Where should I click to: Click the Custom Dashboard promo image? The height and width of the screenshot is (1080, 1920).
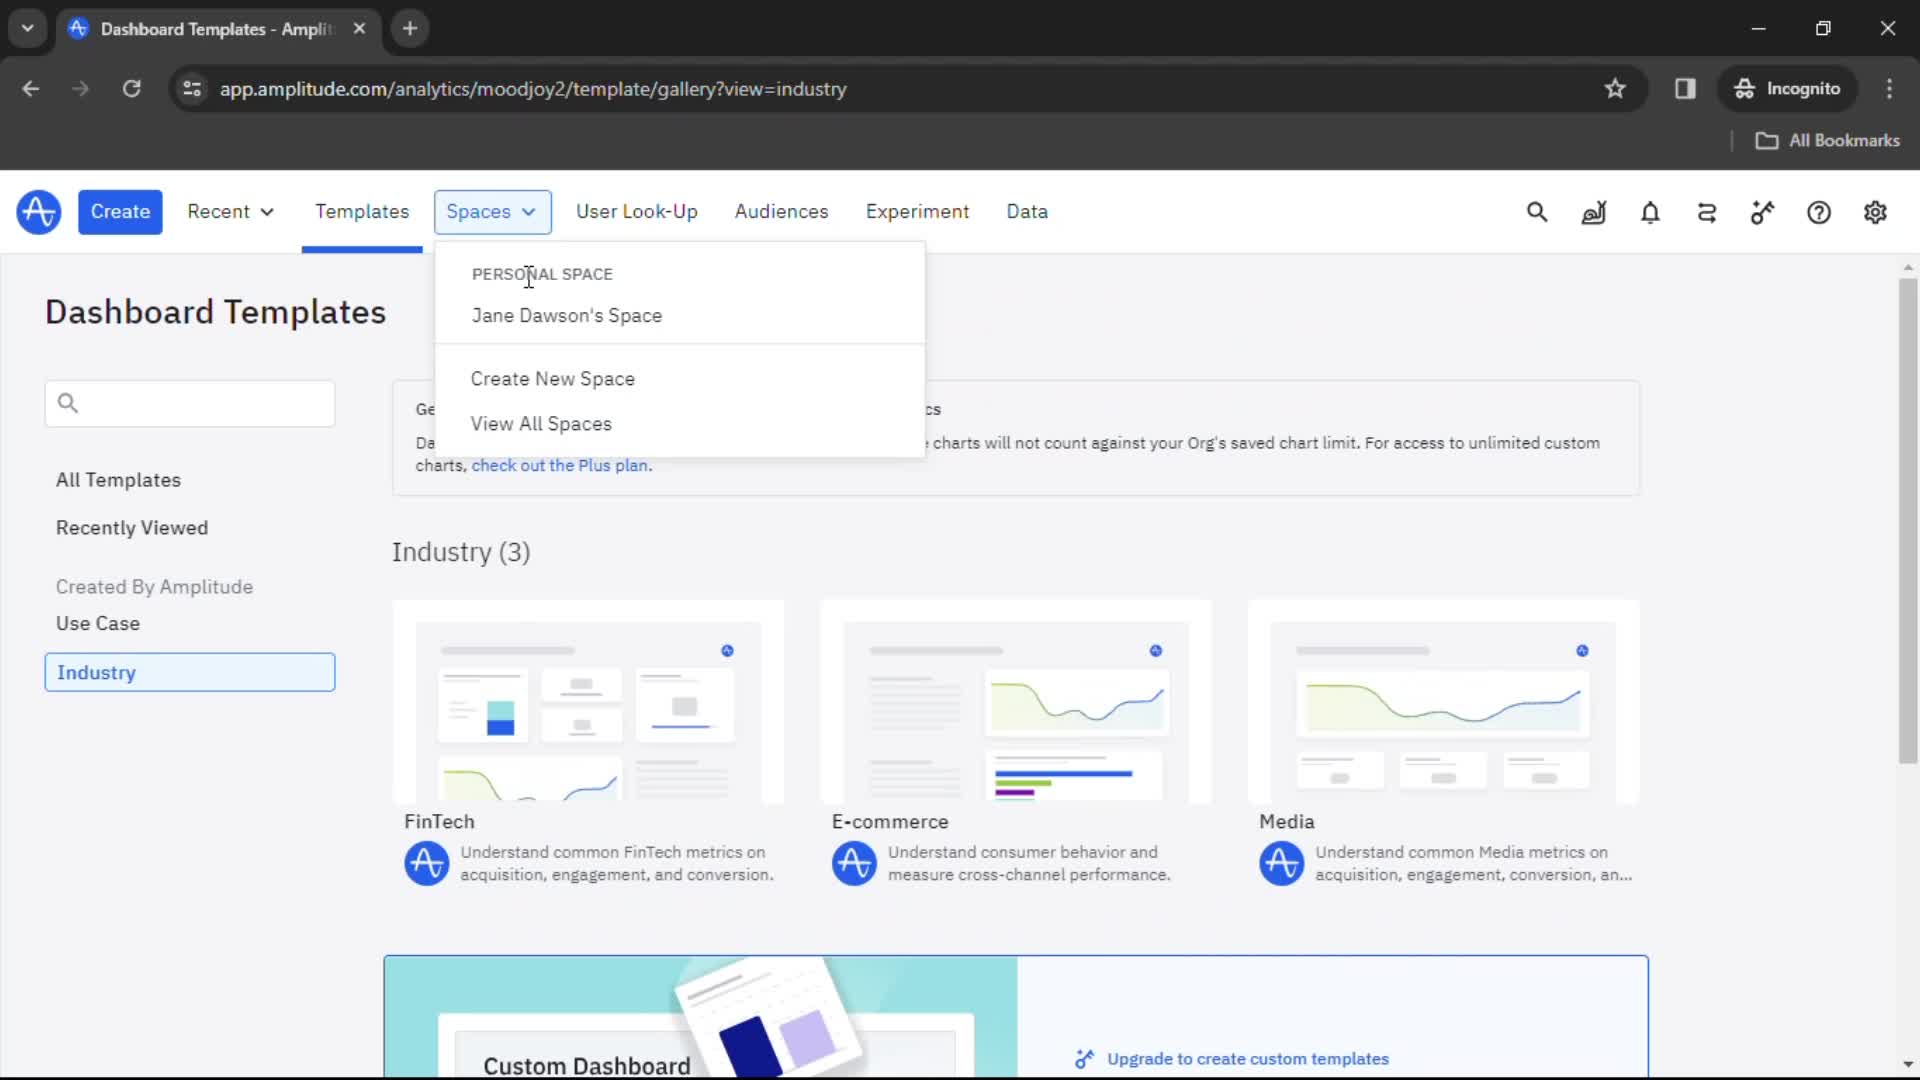[700, 1017]
